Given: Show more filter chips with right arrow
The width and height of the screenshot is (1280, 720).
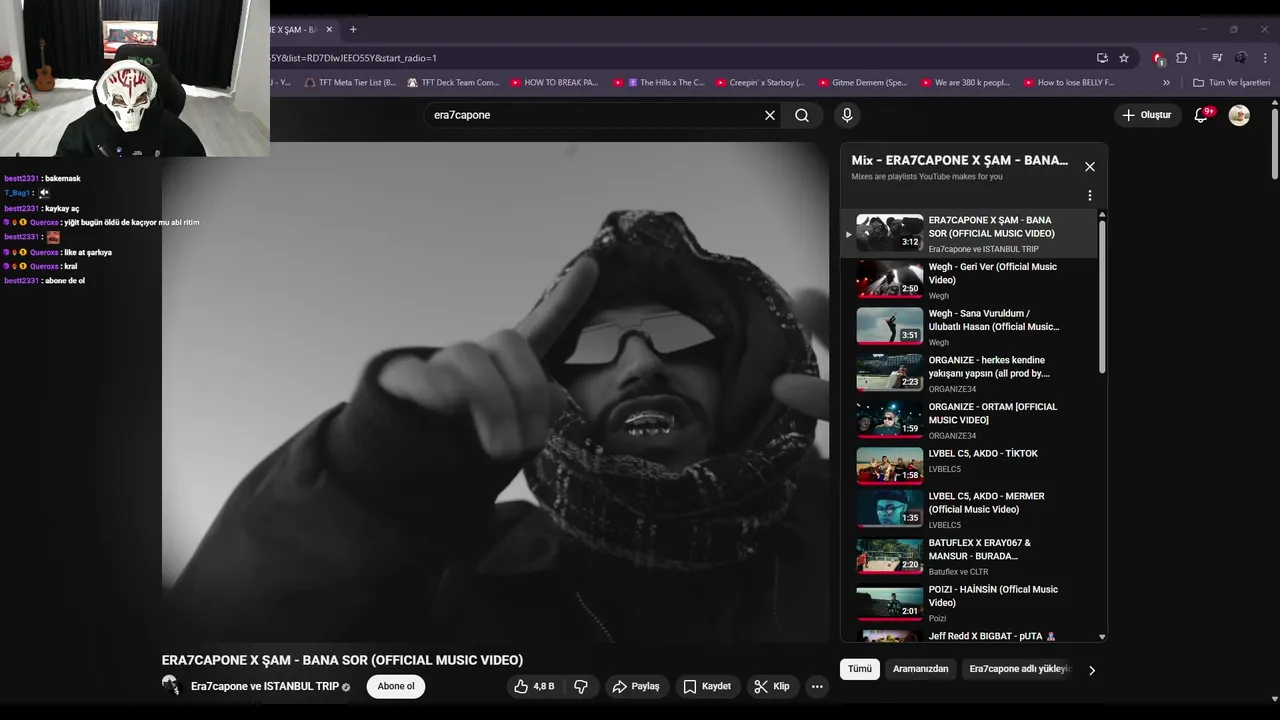Looking at the screenshot, I should [x=1092, y=670].
